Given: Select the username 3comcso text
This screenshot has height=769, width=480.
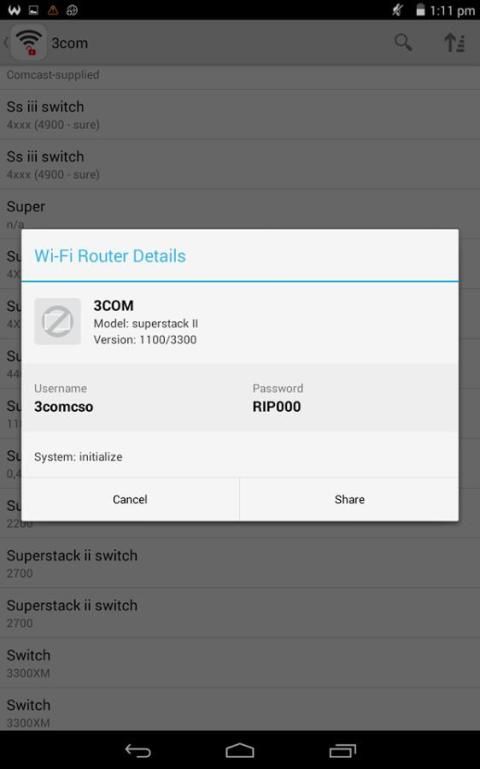Looking at the screenshot, I should [x=64, y=407].
